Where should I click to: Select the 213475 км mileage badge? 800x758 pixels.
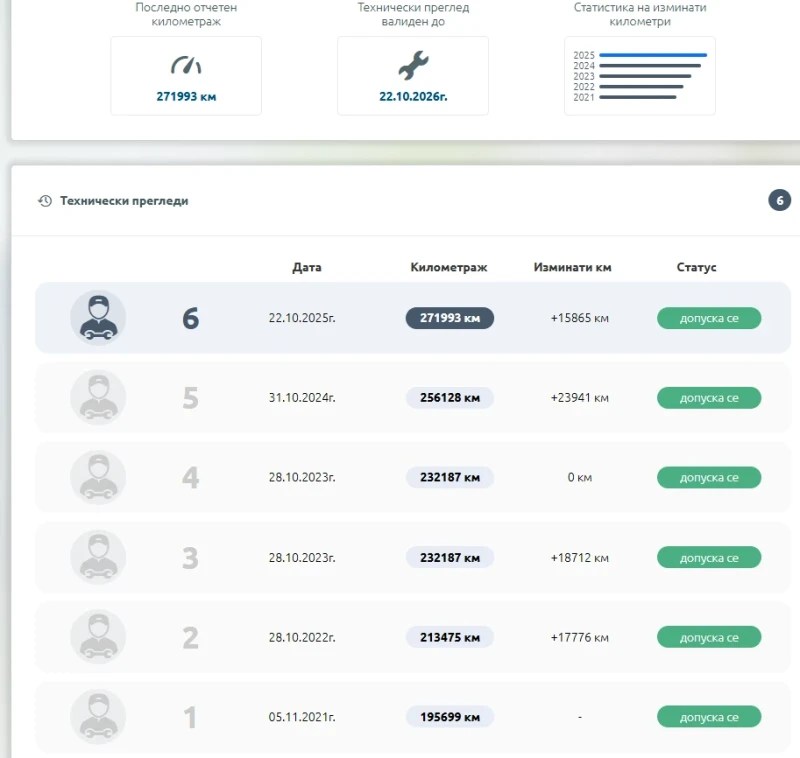449,638
